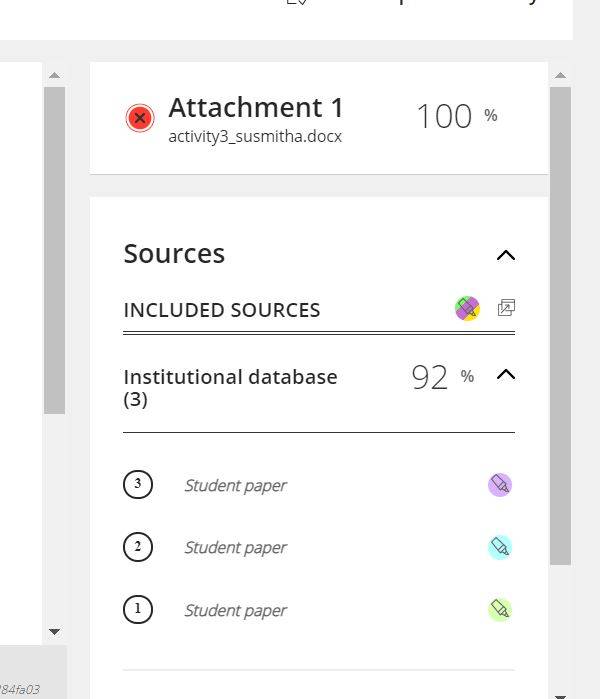Click down arrow of left pane scrollbar
The height and width of the screenshot is (699, 600).
(x=54, y=631)
